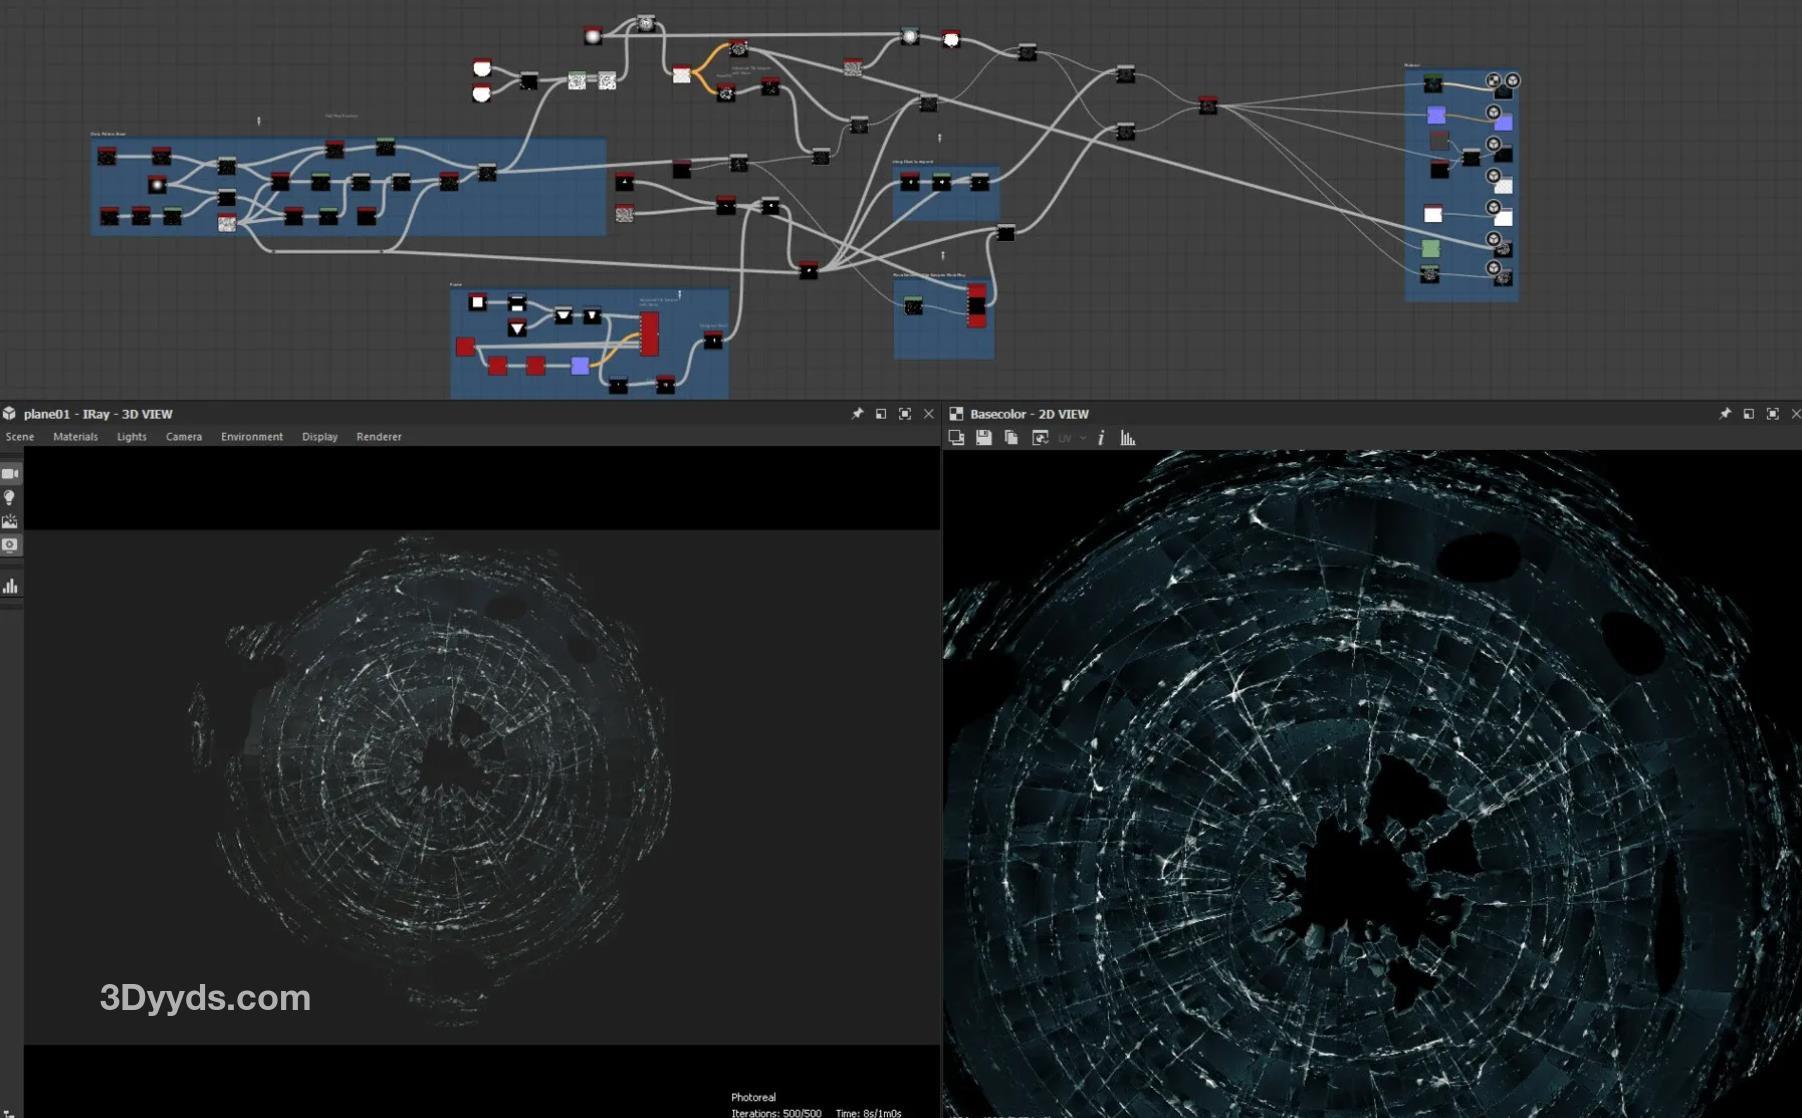Click the histogram icon in 3D view sidebar
Viewport: 1802px width, 1118px height.
click(10, 586)
